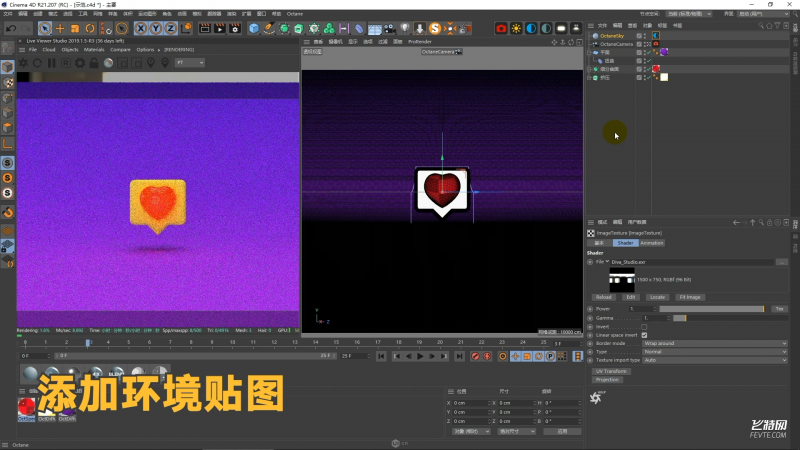Switch to Shader tab
Viewport: 800px width, 450px height.
coord(625,243)
